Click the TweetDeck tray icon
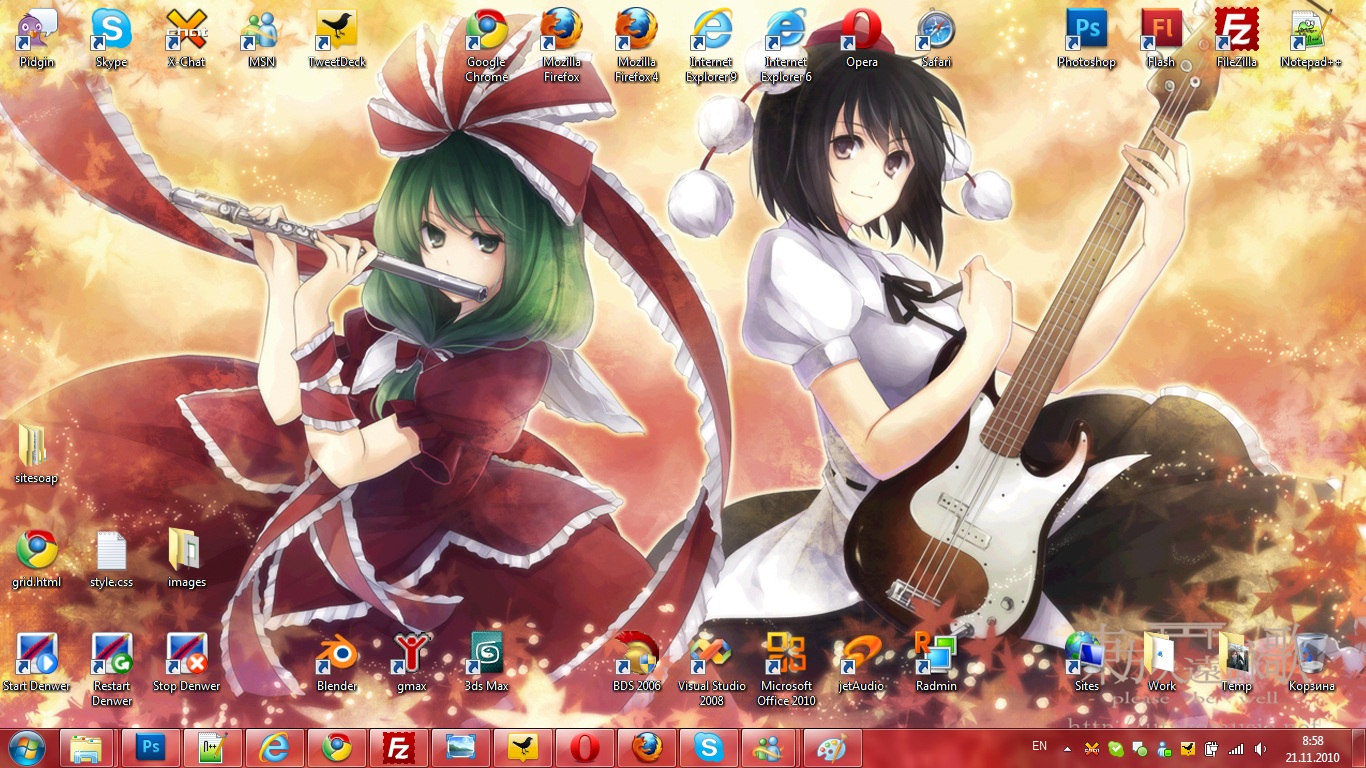This screenshot has height=768, width=1366. click(x=1188, y=748)
